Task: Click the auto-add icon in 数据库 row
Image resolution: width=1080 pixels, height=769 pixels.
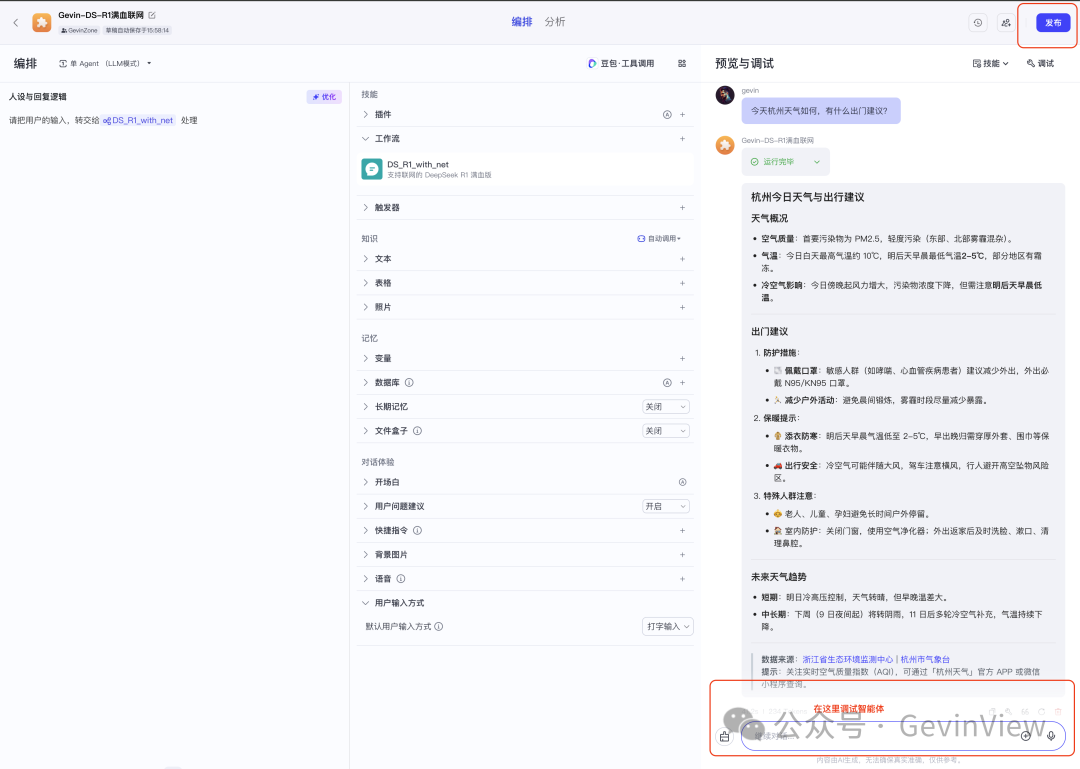Action: tap(667, 382)
